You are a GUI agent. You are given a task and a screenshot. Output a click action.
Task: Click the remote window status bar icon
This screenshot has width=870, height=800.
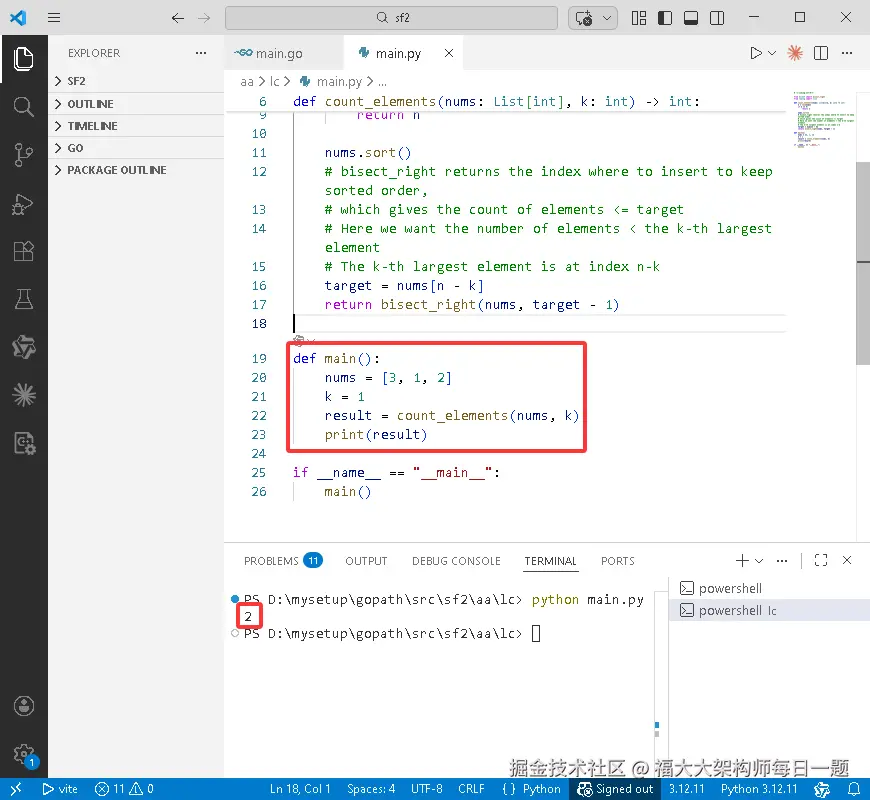point(16,789)
